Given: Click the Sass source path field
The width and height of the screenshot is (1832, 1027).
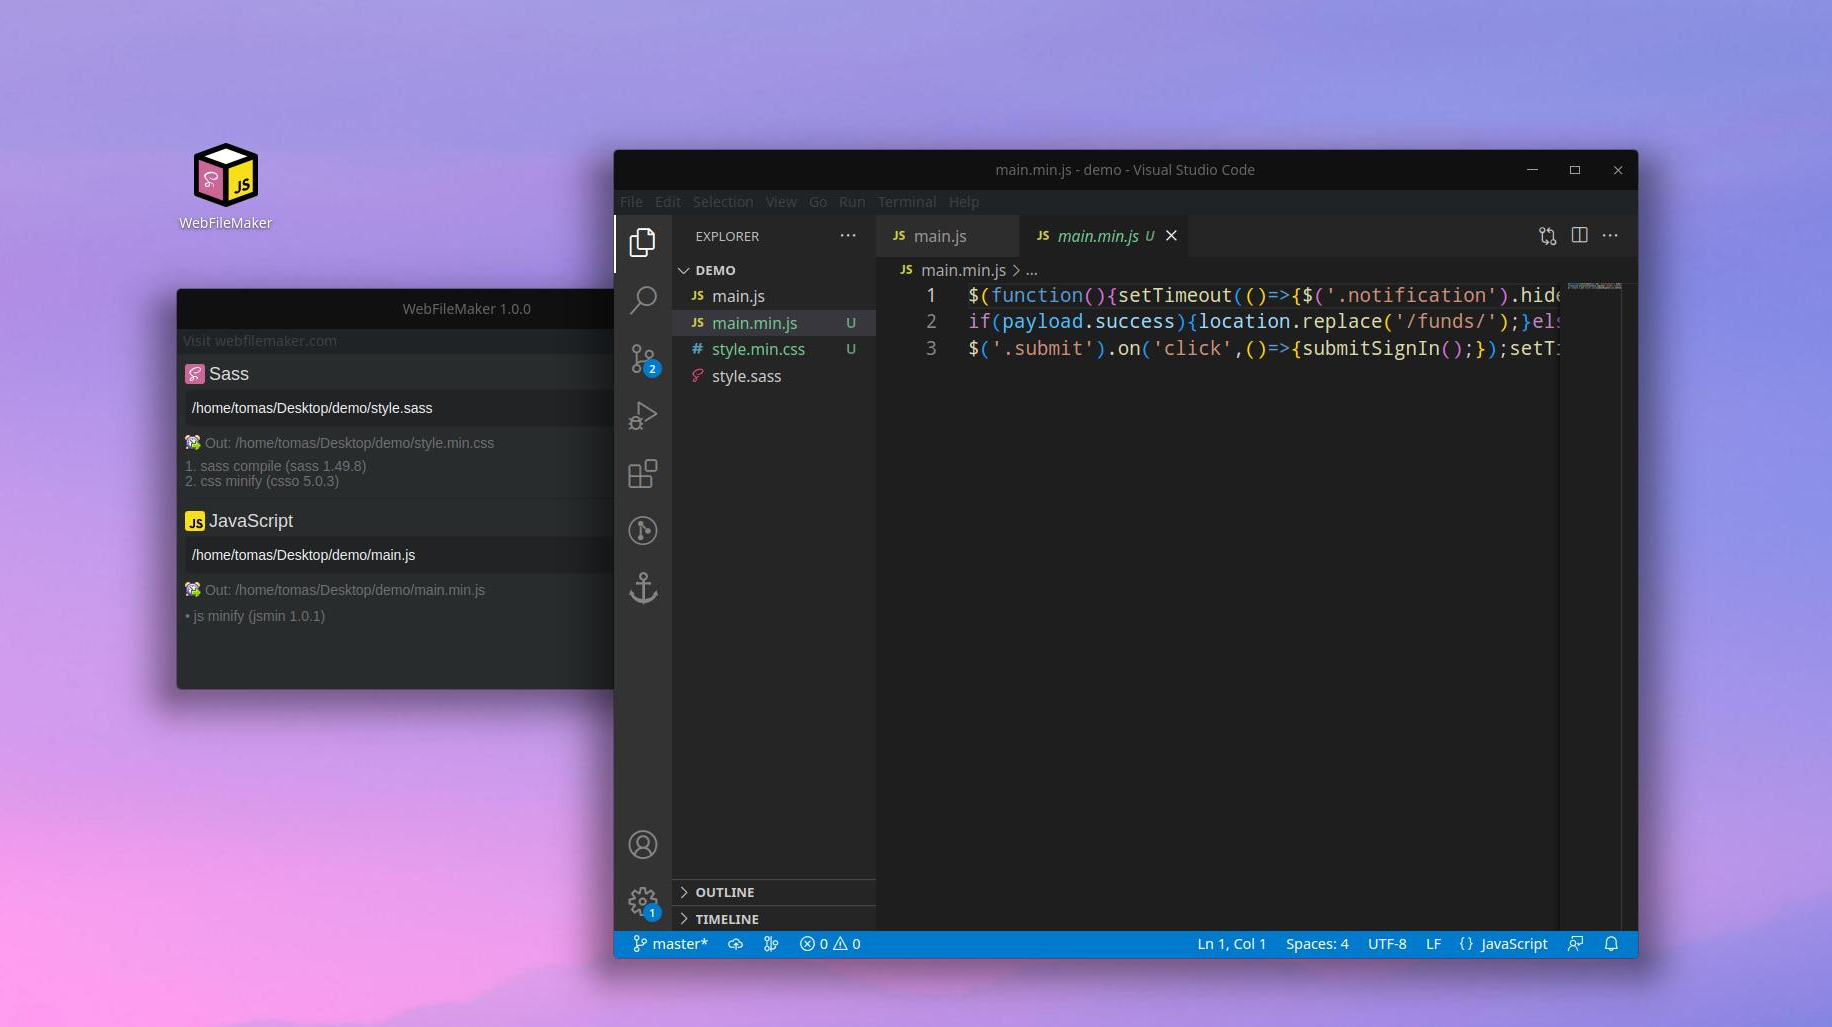Looking at the screenshot, I should point(398,408).
